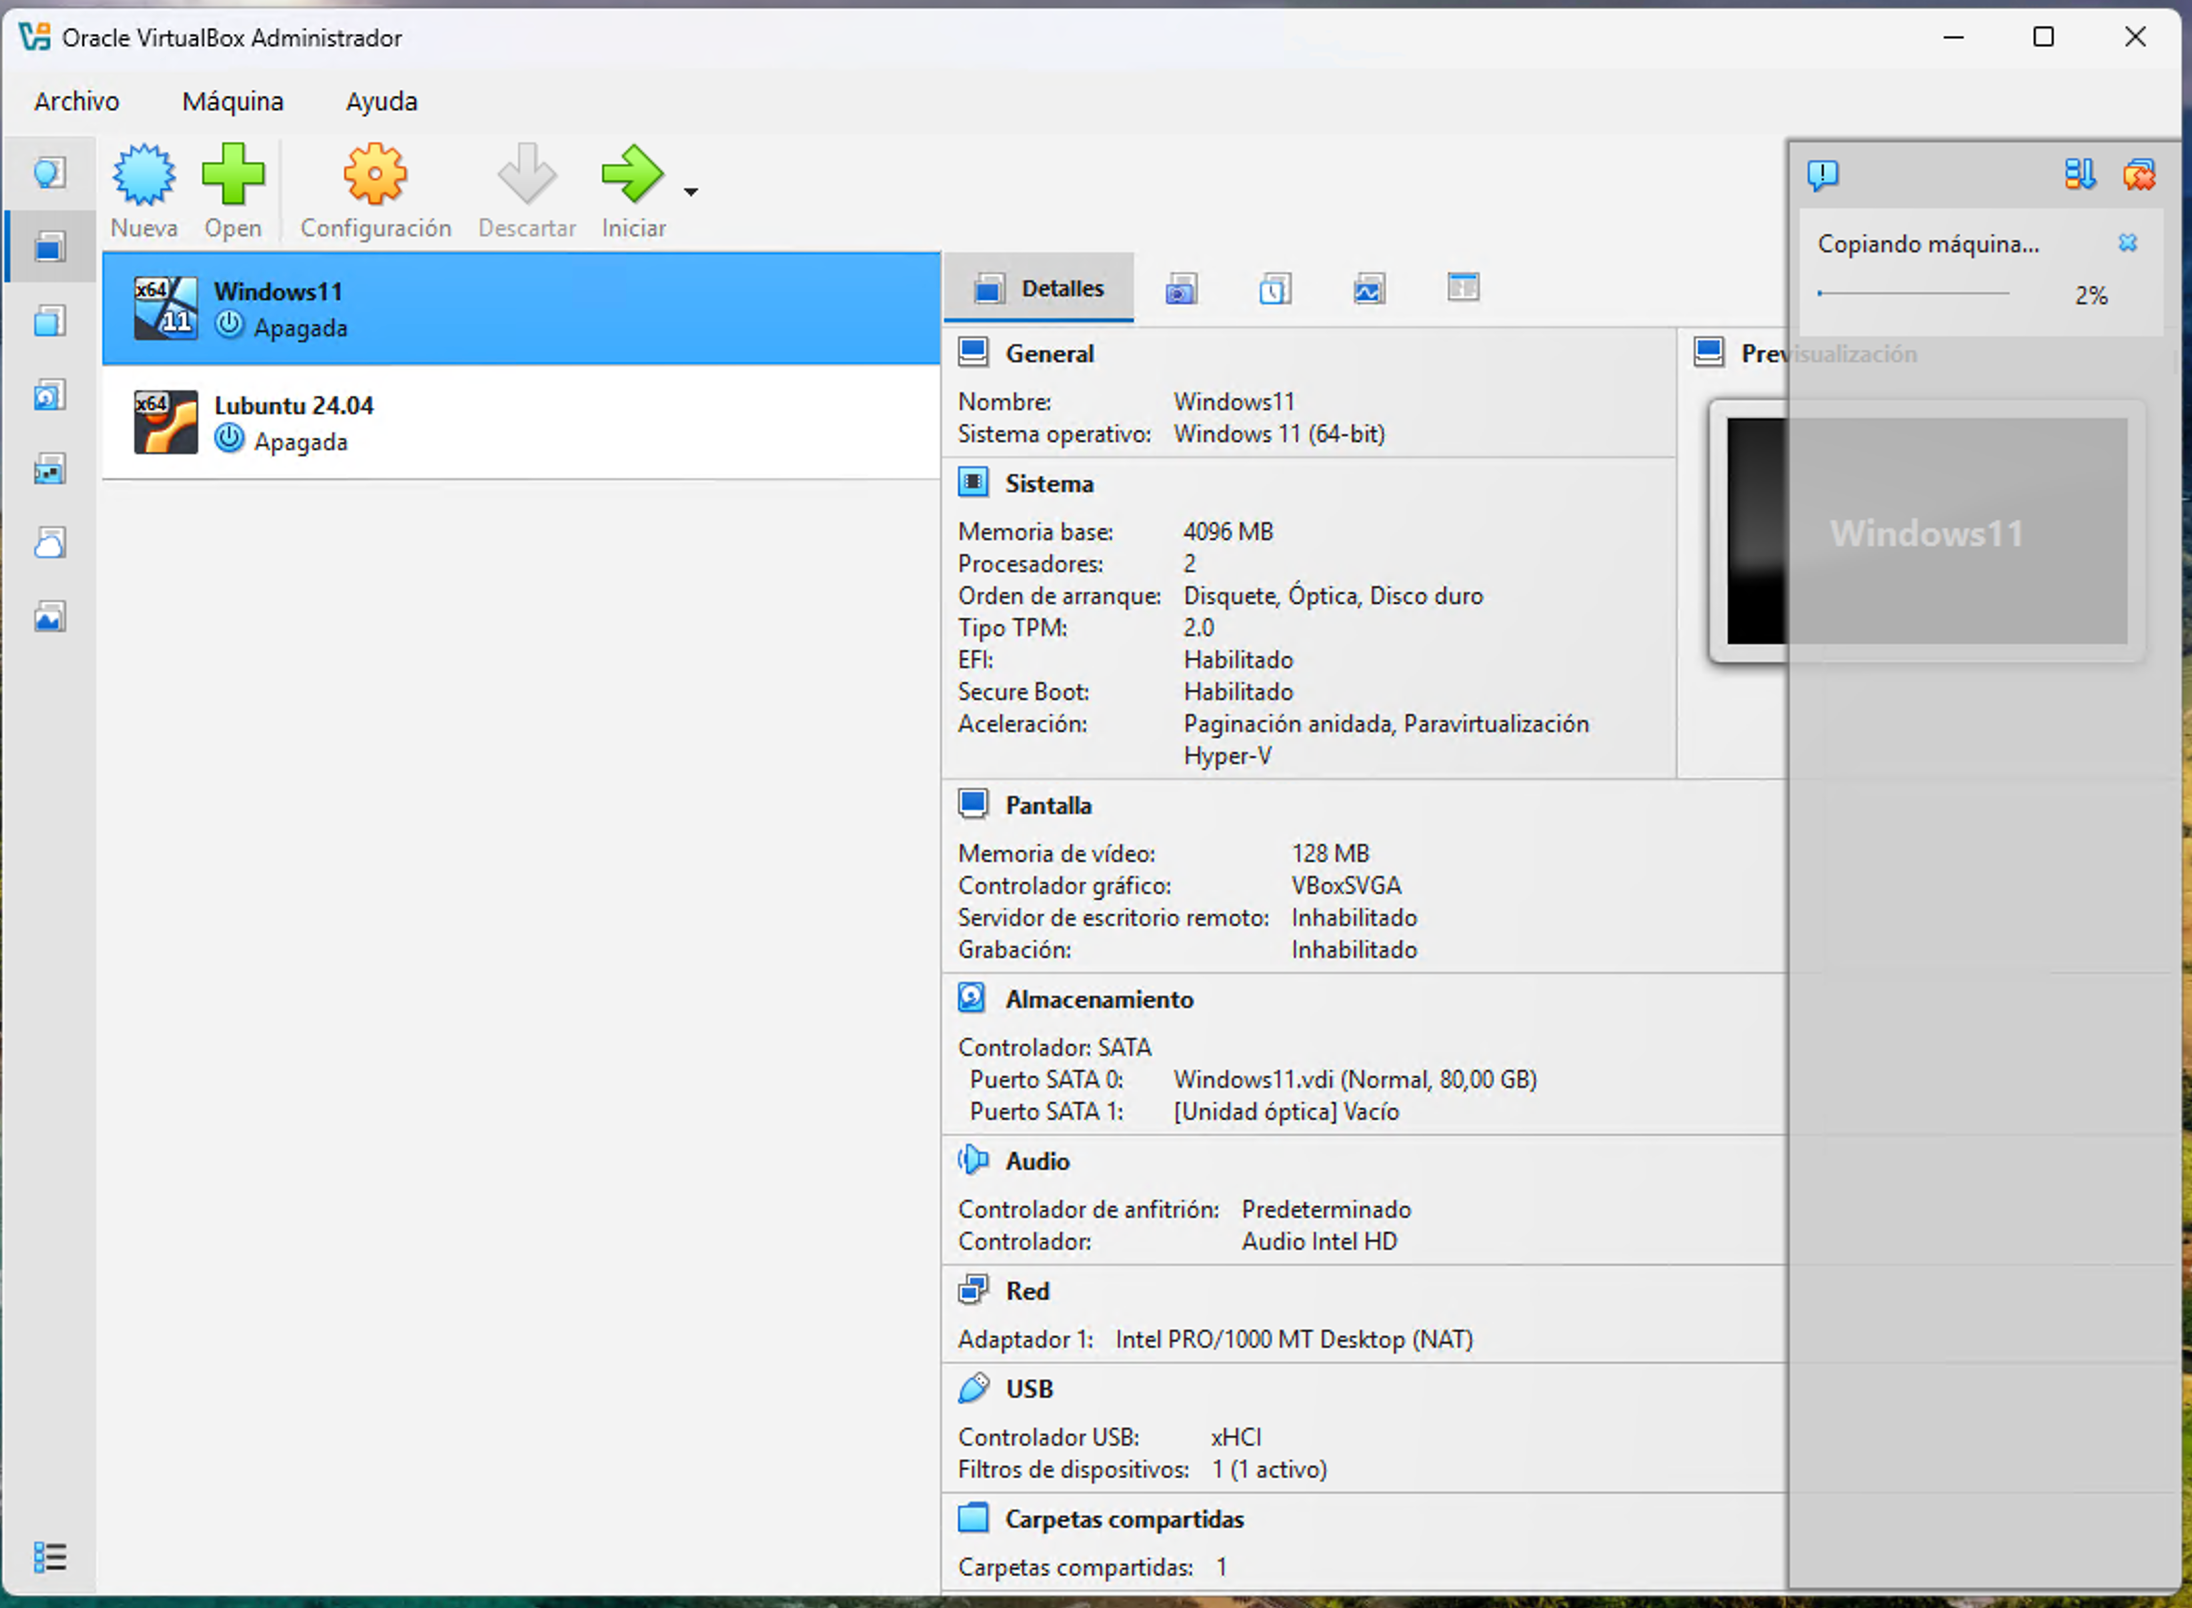
Task: Select the Lubuntu 24.04 virtual machine
Action: pos(520,422)
